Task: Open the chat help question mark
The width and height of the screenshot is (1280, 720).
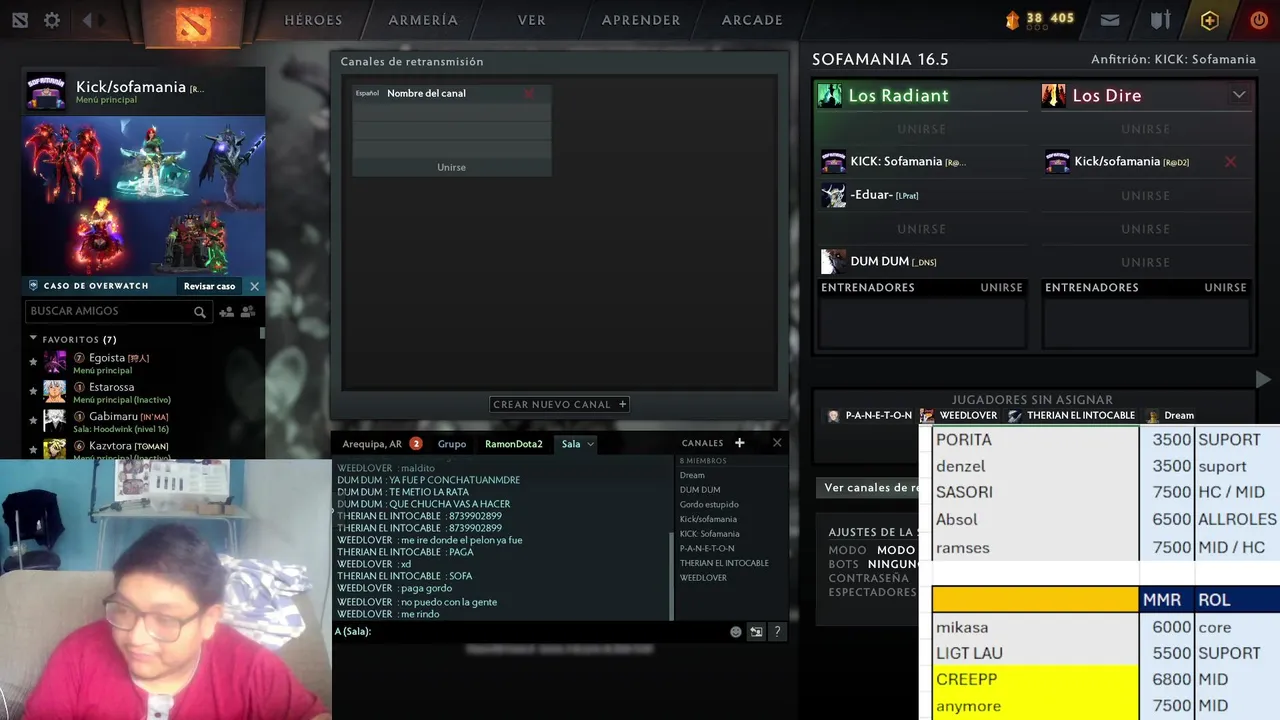Action: pos(777,632)
